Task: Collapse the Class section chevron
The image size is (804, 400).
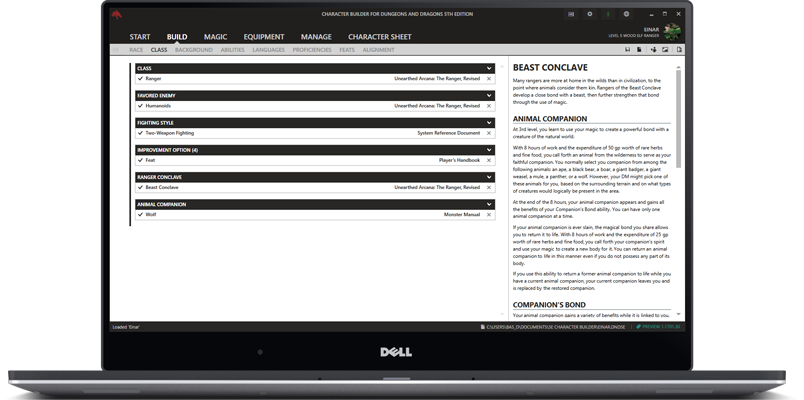Action: point(489,68)
